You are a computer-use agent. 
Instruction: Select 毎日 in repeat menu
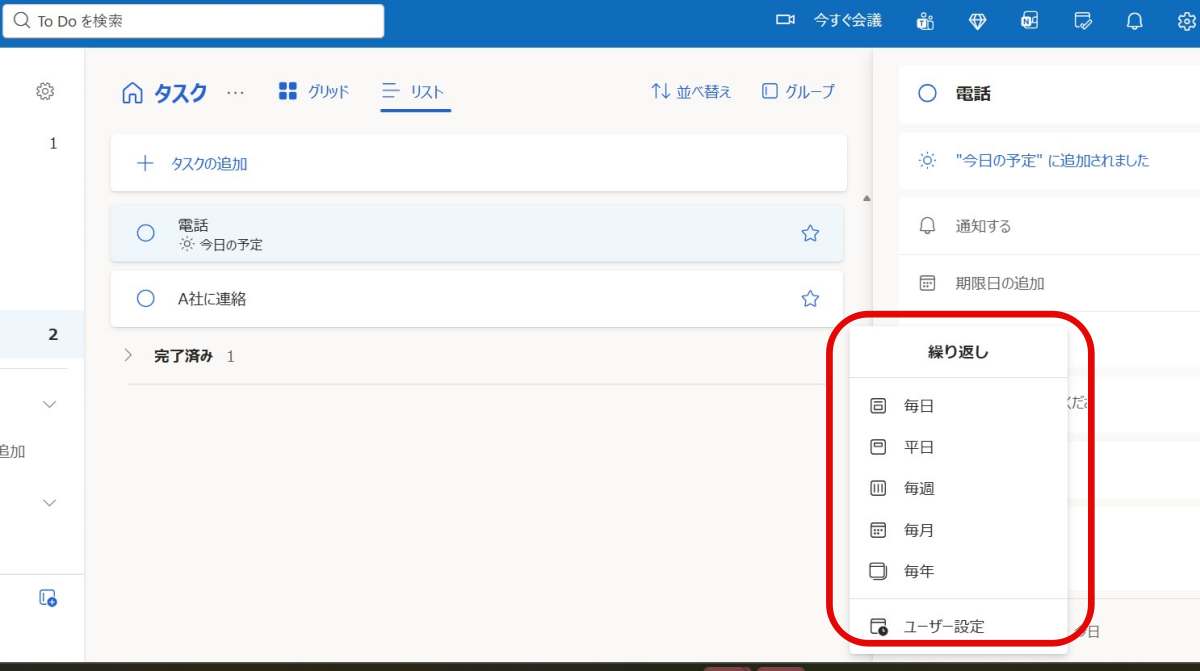918,406
